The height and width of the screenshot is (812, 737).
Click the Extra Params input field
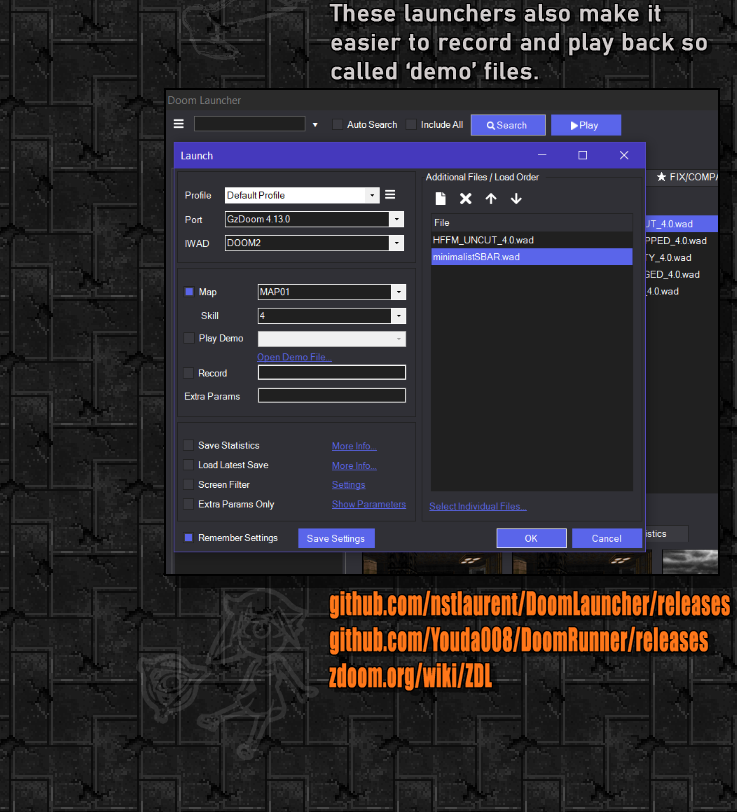point(331,396)
